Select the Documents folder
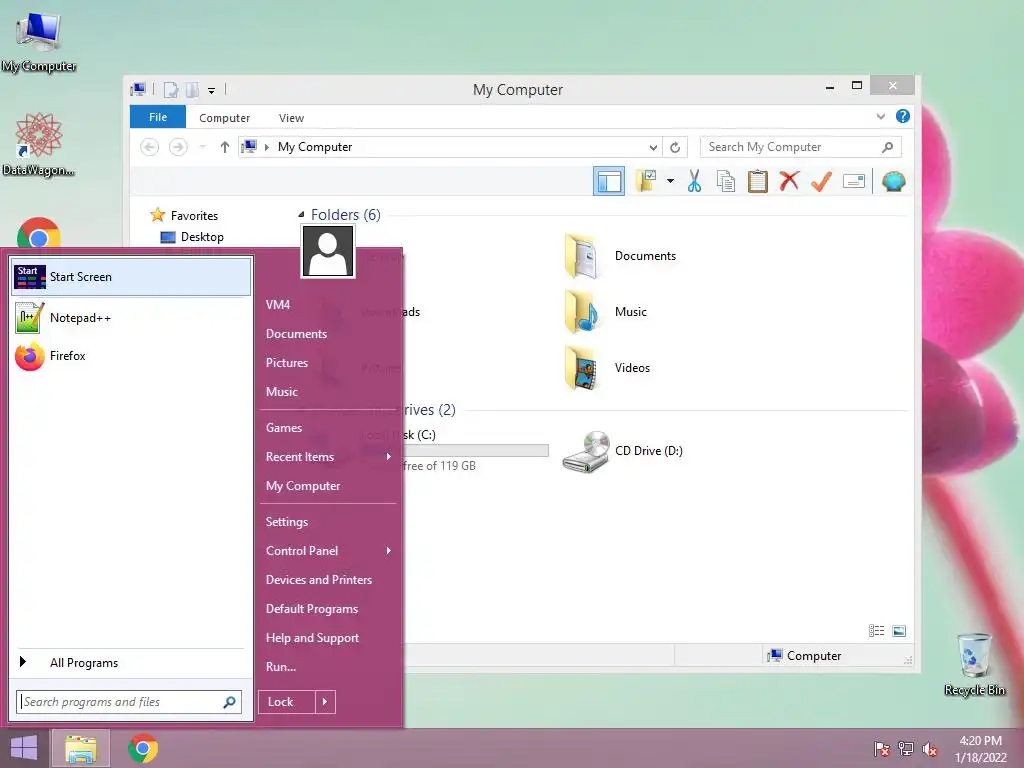1024x768 pixels. click(x=620, y=256)
